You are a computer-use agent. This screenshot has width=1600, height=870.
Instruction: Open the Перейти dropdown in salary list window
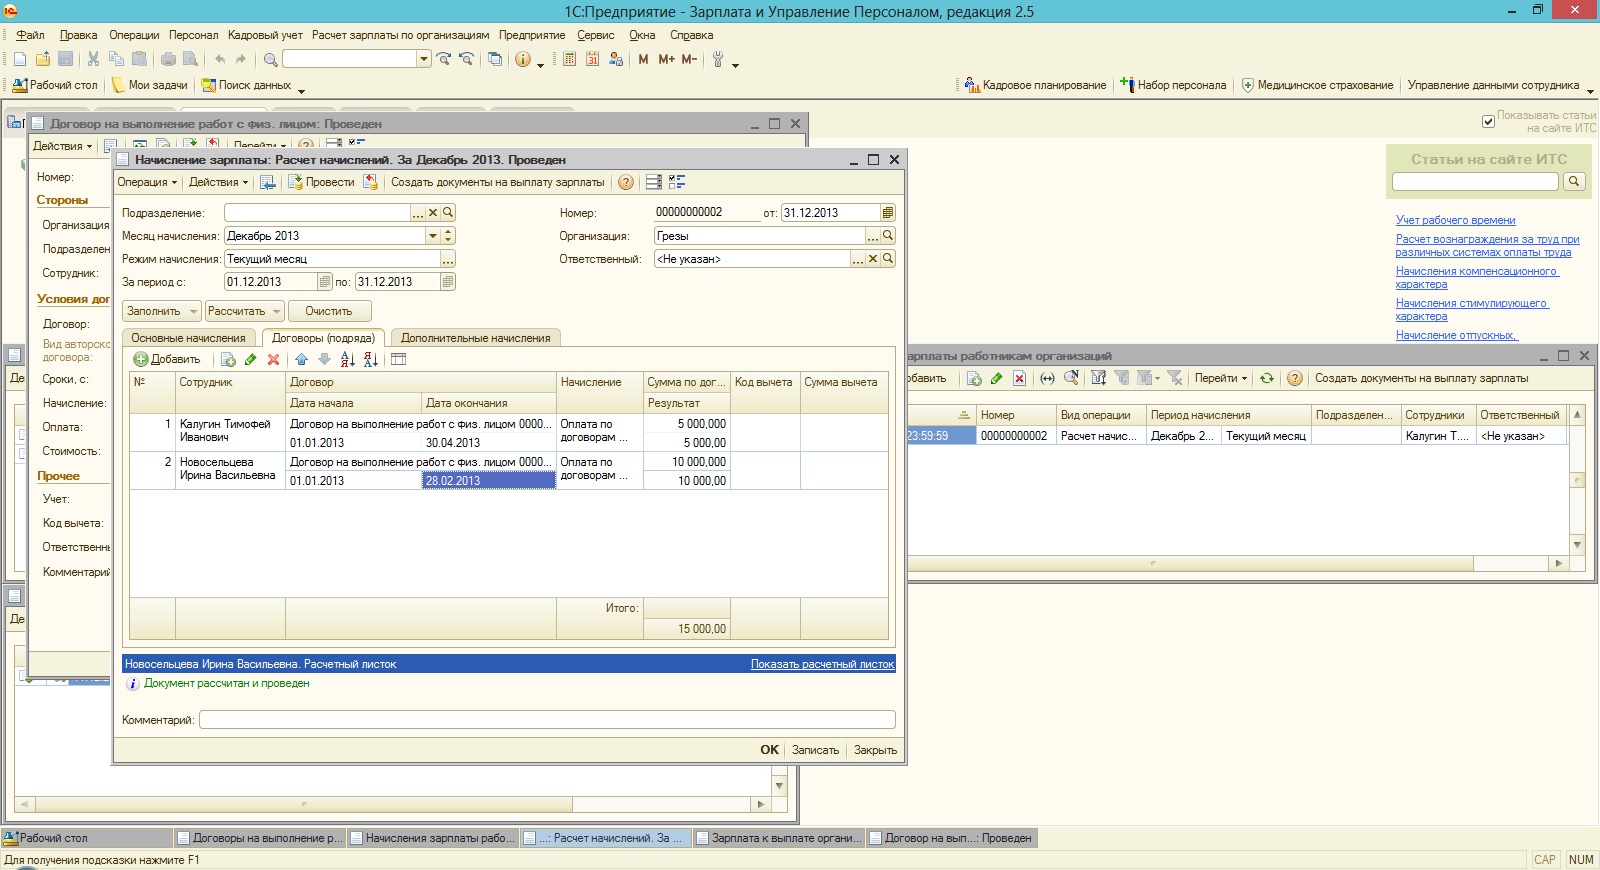click(1221, 378)
